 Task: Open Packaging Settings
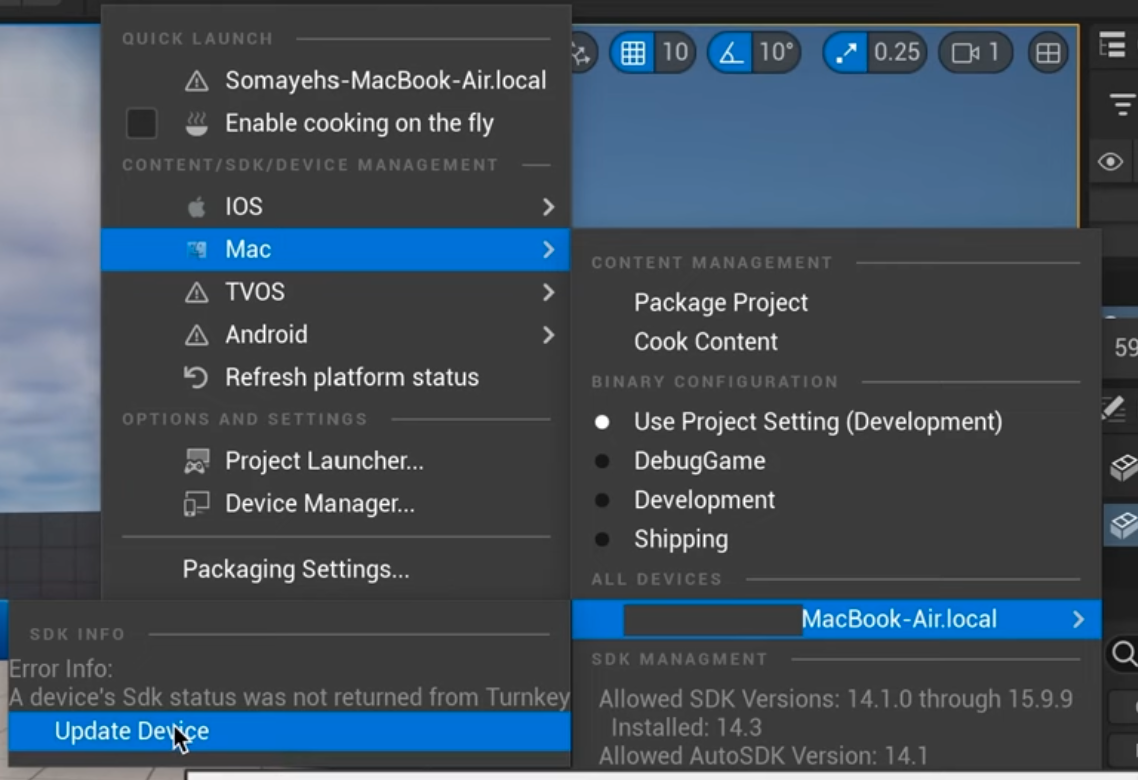296,570
